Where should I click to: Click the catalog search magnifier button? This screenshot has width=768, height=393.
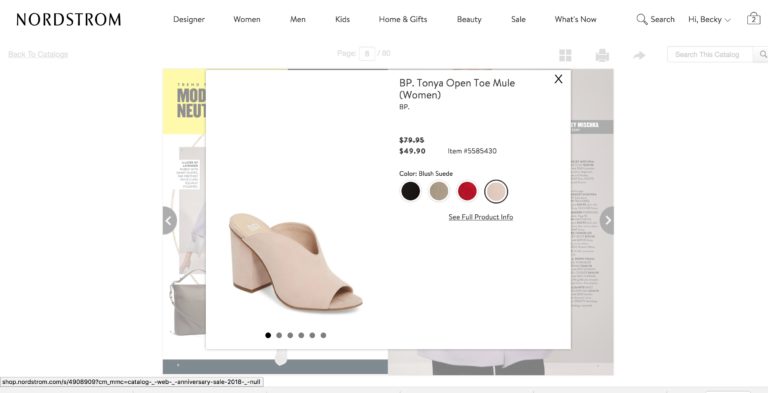762,54
